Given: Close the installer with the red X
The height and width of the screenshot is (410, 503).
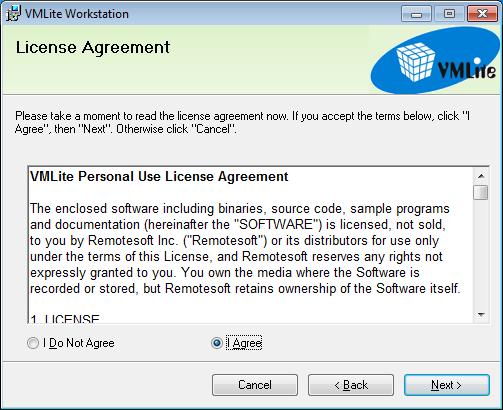Looking at the screenshot, I should click(482, 14).
